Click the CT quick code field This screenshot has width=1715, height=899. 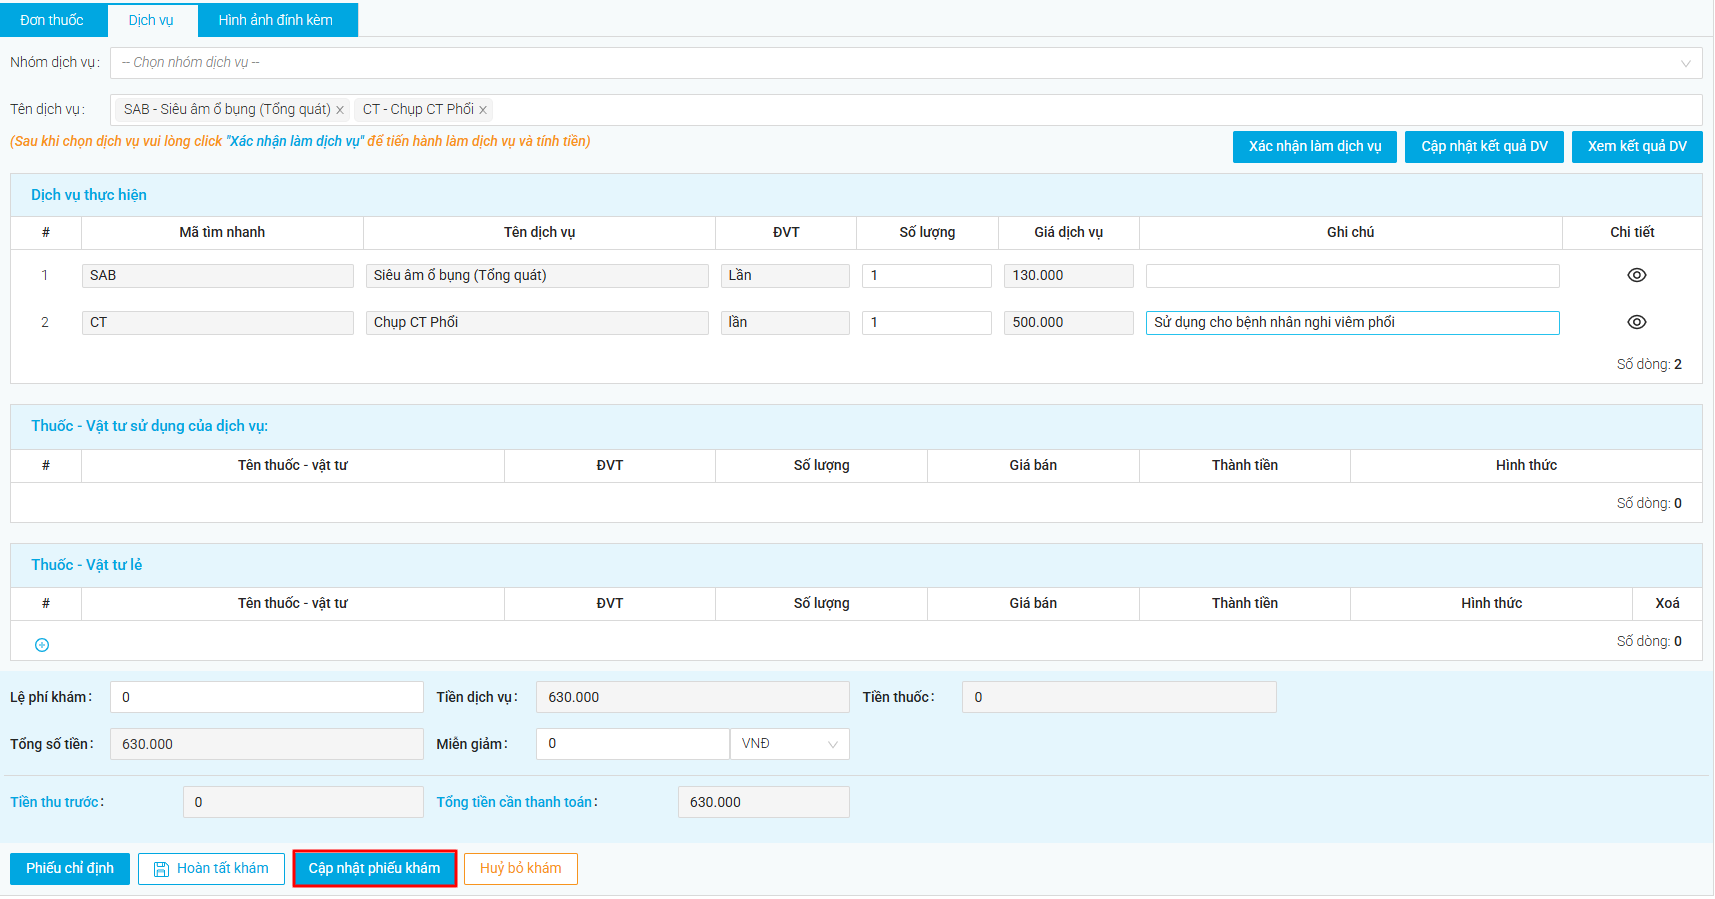point(218,323)
